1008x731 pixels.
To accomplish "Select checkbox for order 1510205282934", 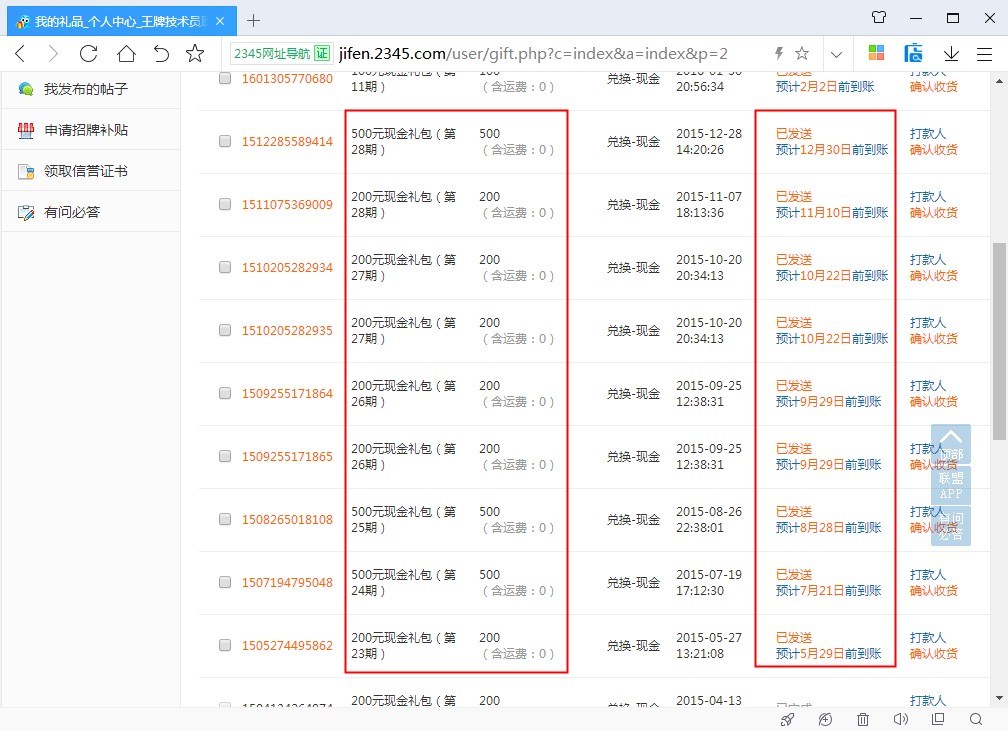I will (225, 268).
